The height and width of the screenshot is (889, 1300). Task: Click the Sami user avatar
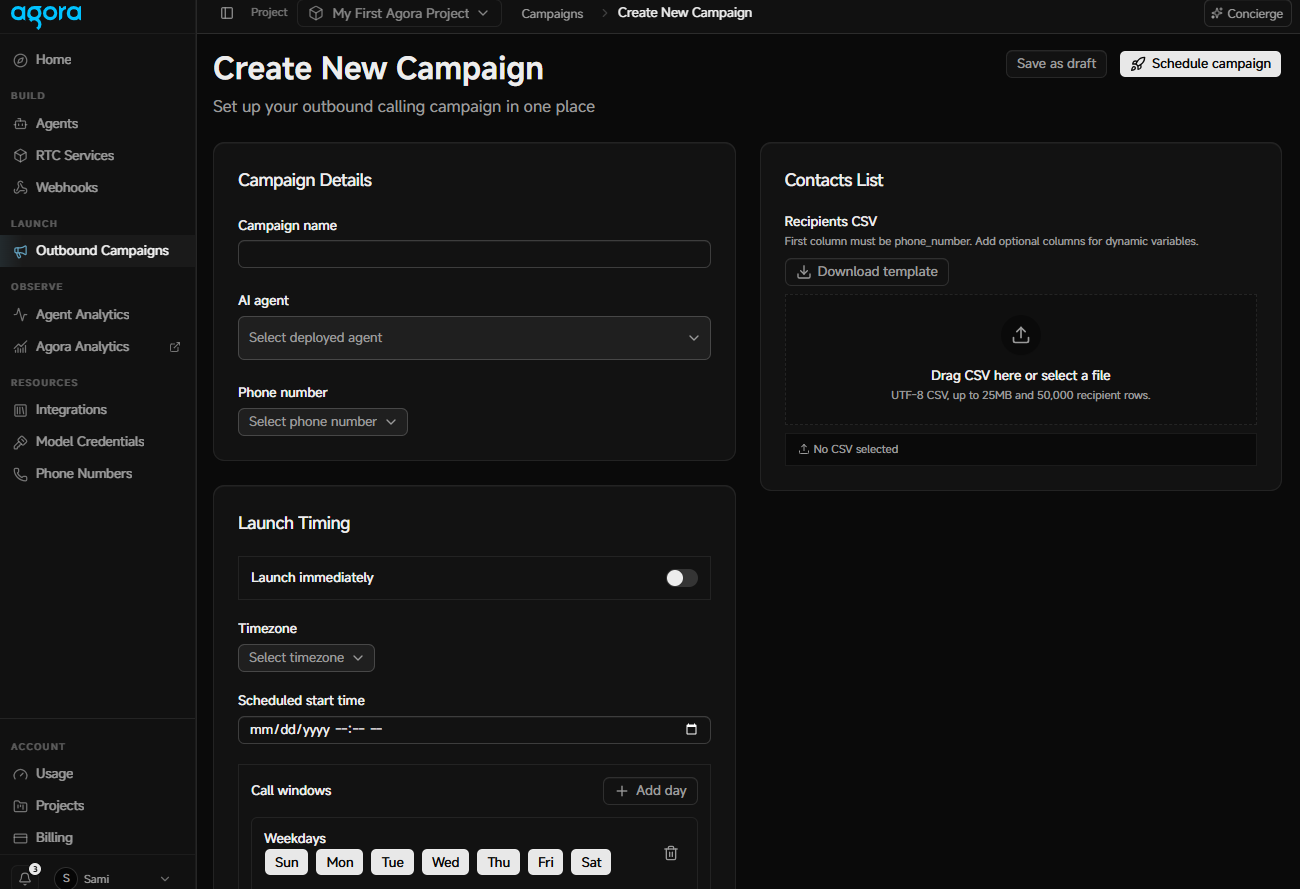coord(67,879)
